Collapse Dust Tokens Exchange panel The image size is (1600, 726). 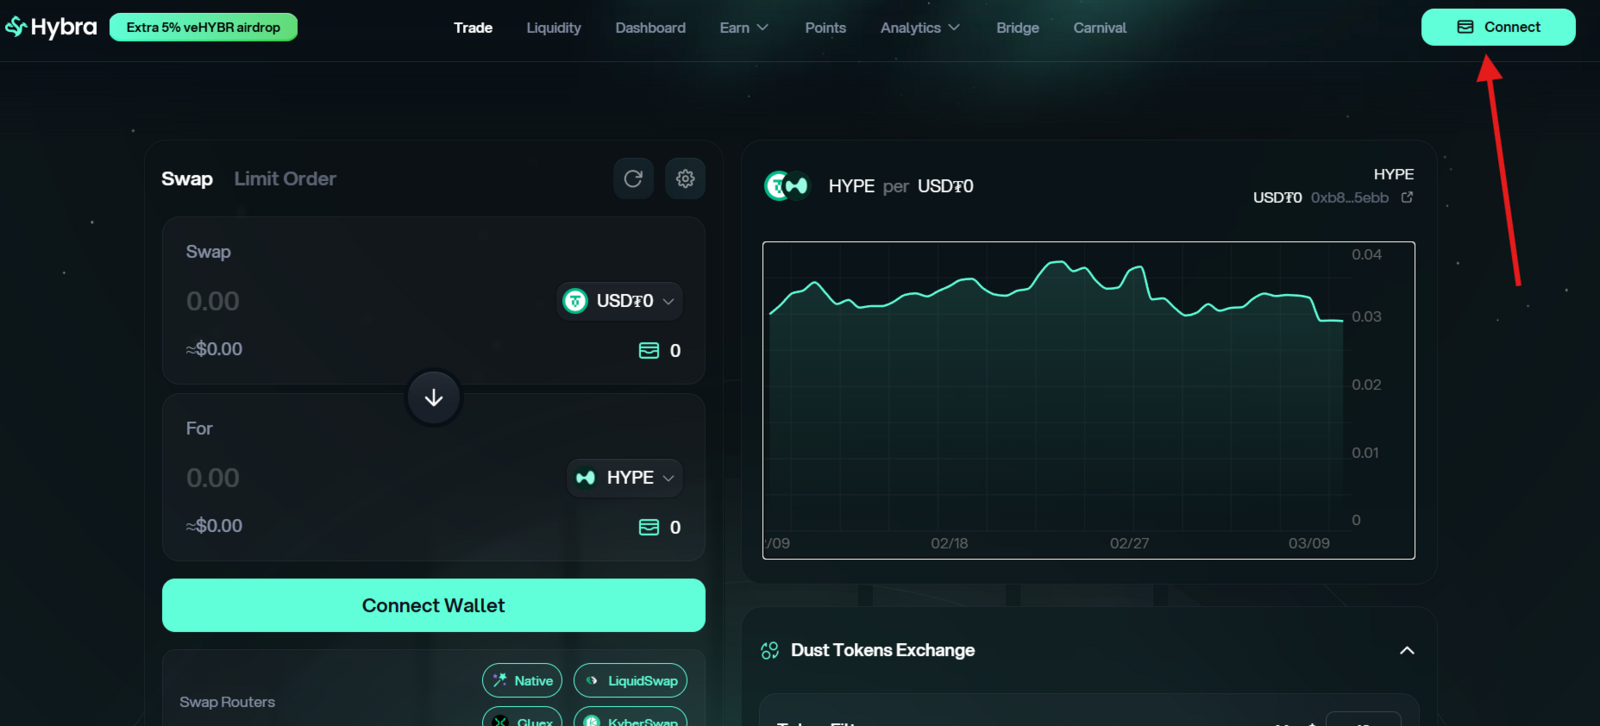point(1407,650)
